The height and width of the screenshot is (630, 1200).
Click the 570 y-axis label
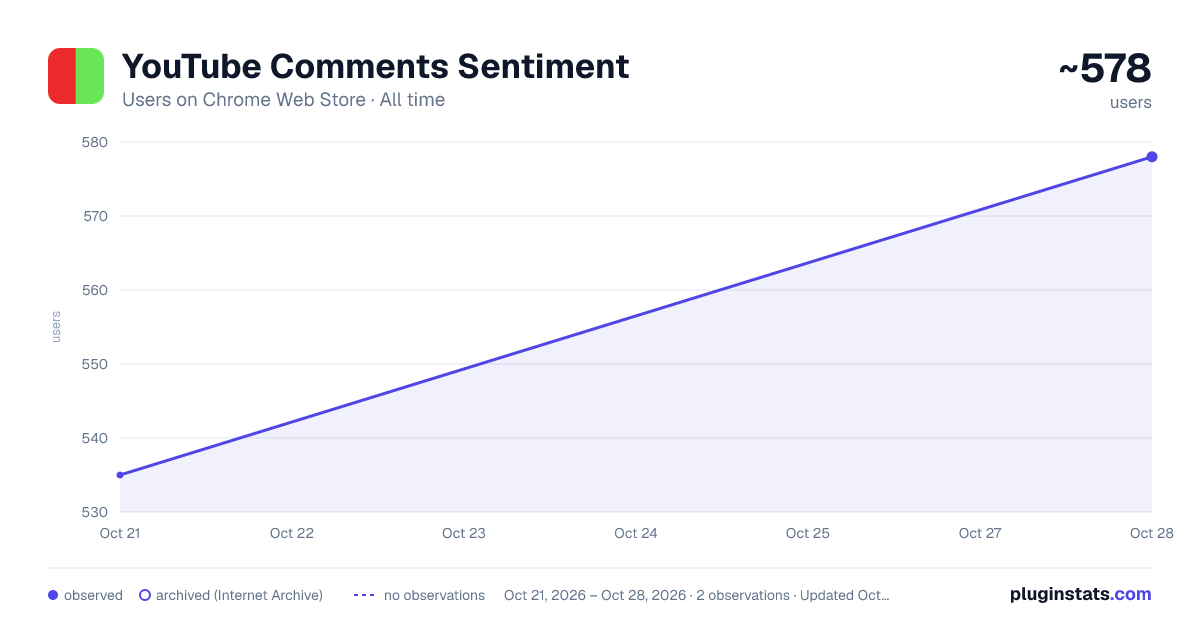(95, 216)
